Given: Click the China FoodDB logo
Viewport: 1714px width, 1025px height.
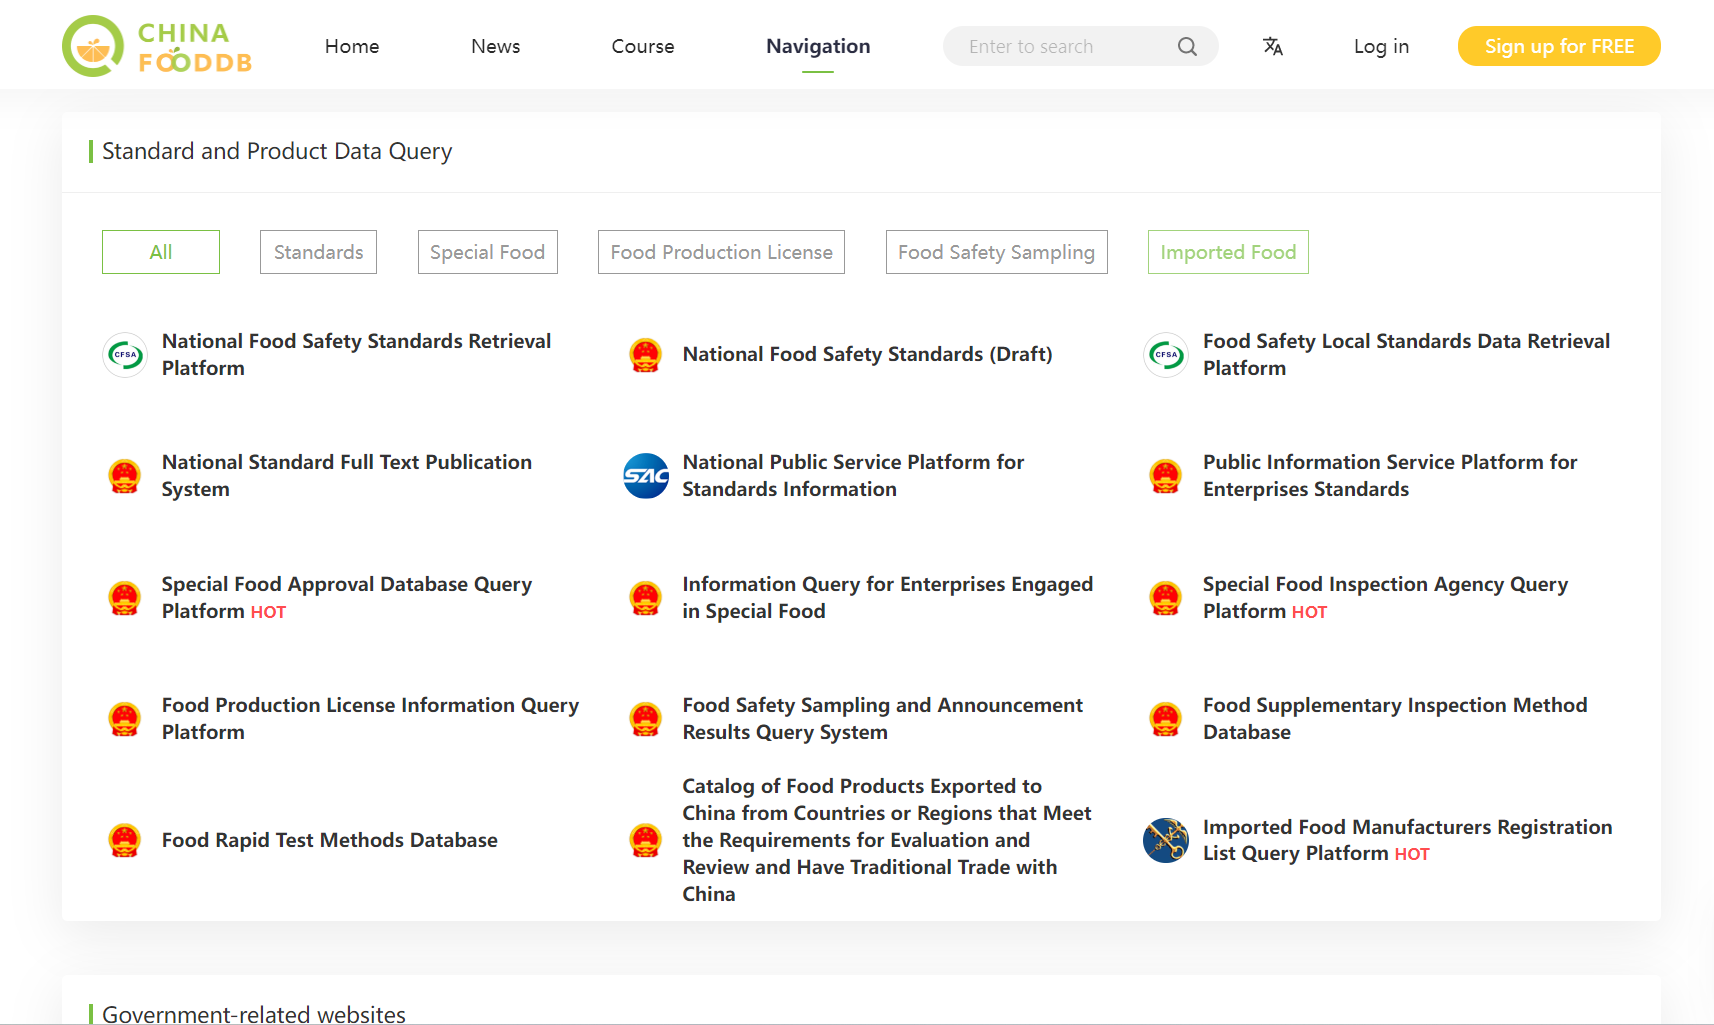Looking at the screenshot, I should [x=157, y=46].
